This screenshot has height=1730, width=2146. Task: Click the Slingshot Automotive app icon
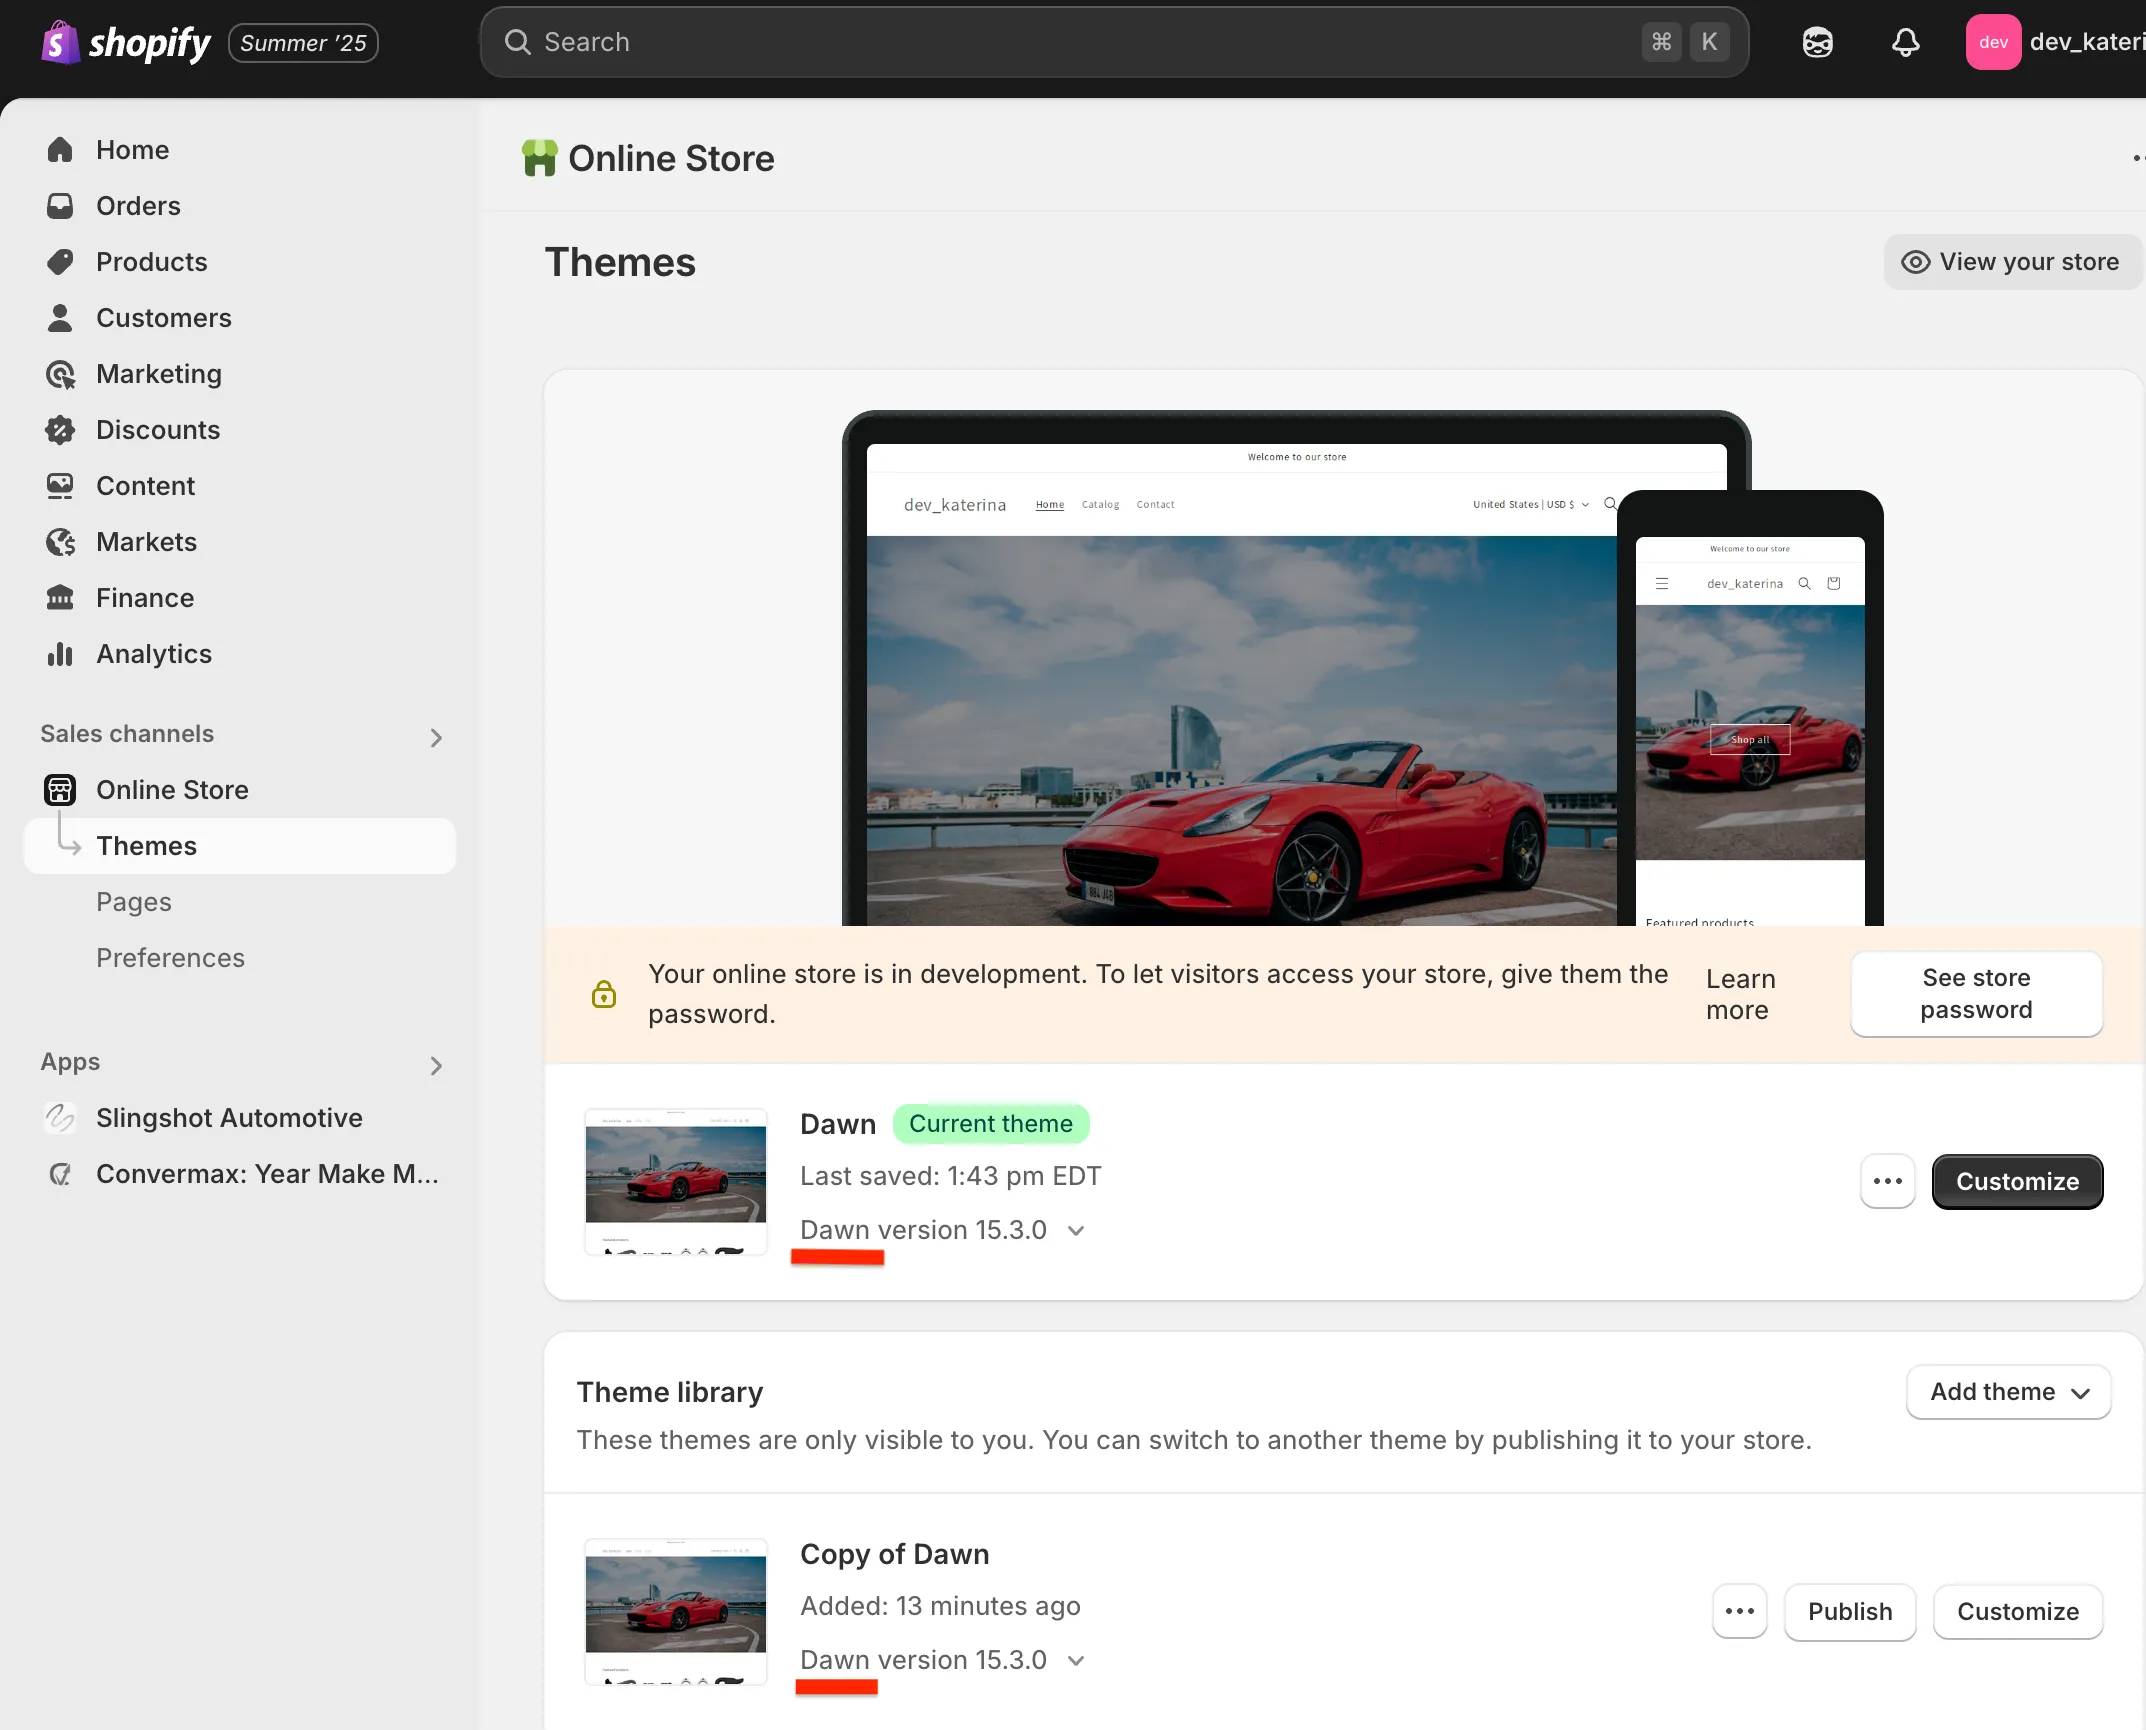pyautogui.click(x=60, y=1118)
